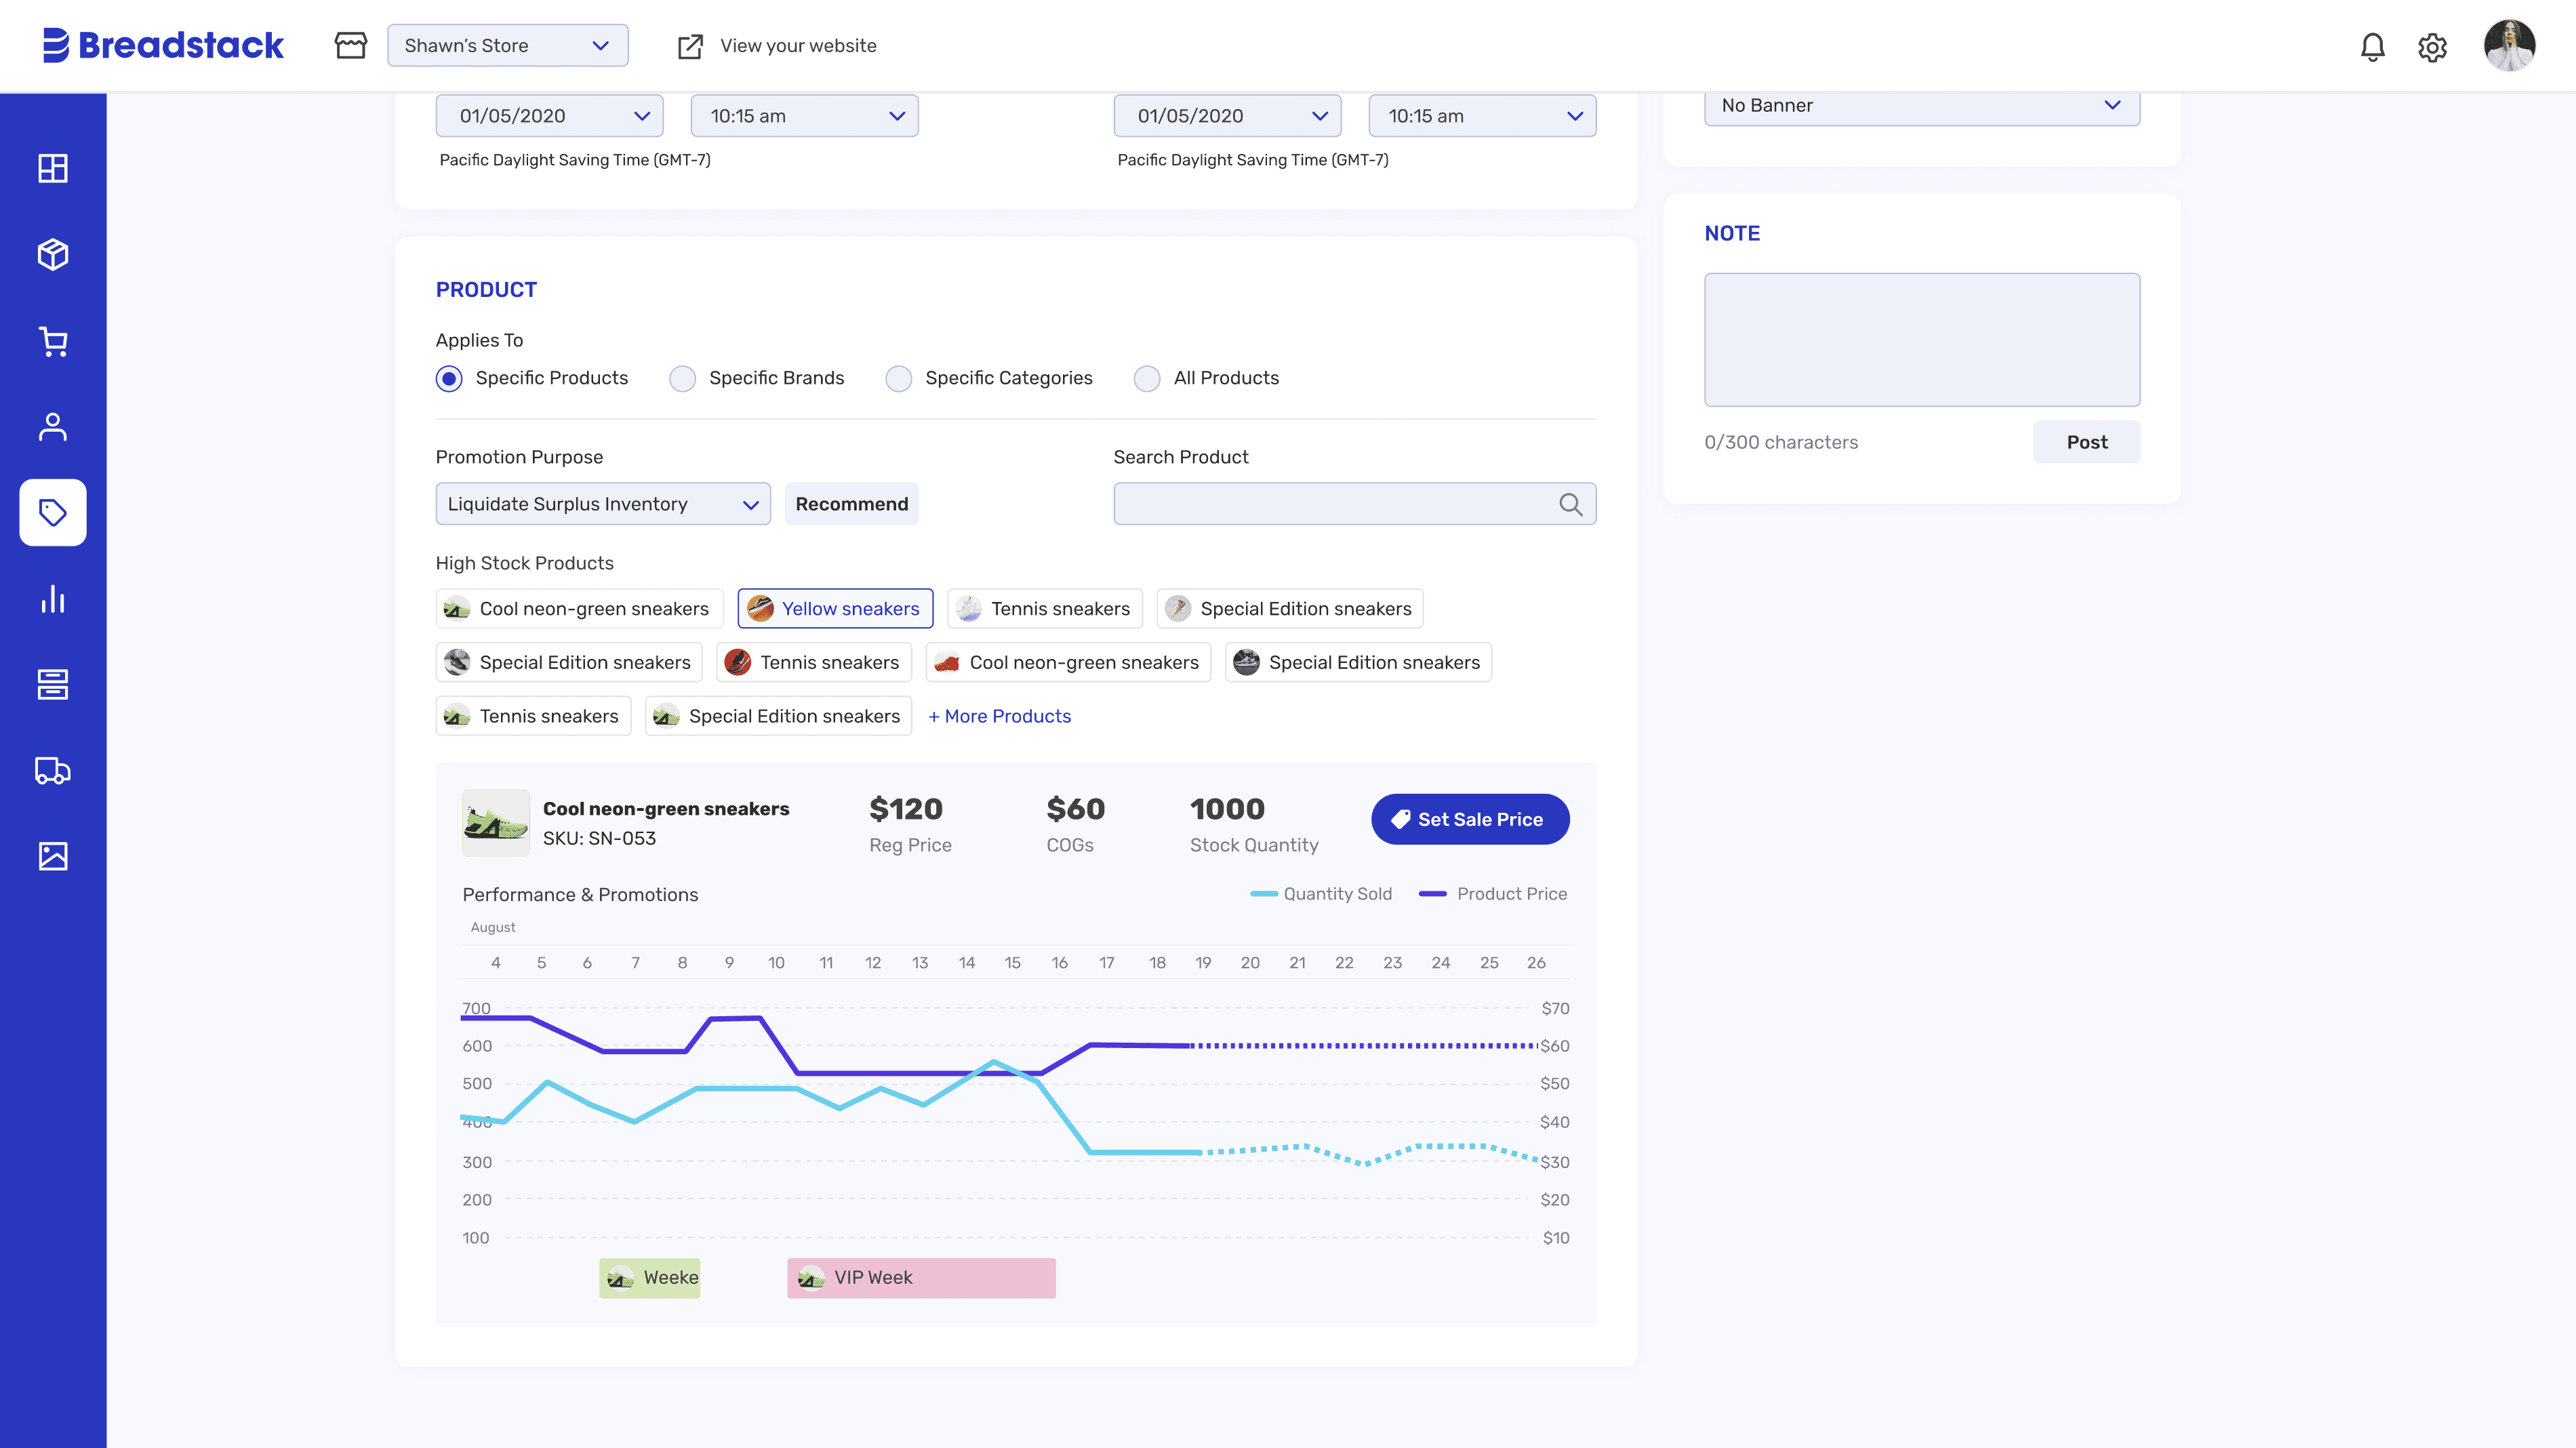The image size is (2576, 1448).
Task: Click the + More Products link
Action: [999, 716]
